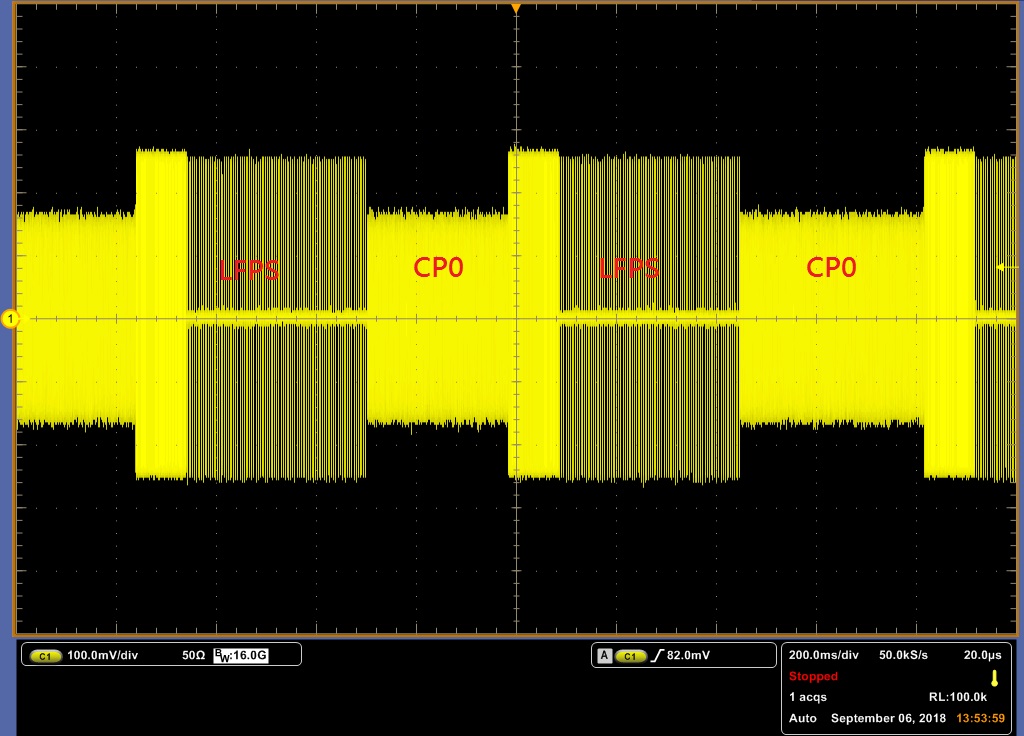Screen dimensions: 1024x736
Task: Click the C1 trigger source badge
Action: coord(631,656)
